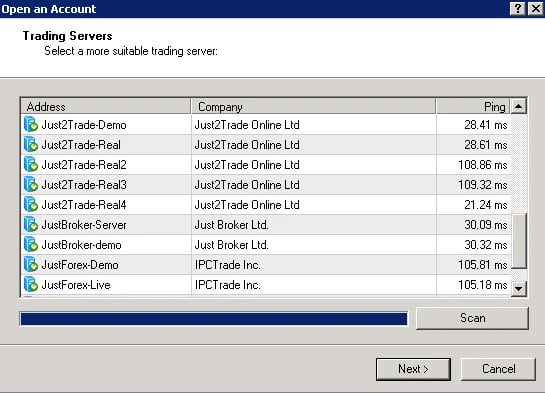Click Just2Trade Online Ltd in Just2Trade-Demo row
Viewport: 545px width, 393px height.
pyautogui.click(x=247, y=125)
